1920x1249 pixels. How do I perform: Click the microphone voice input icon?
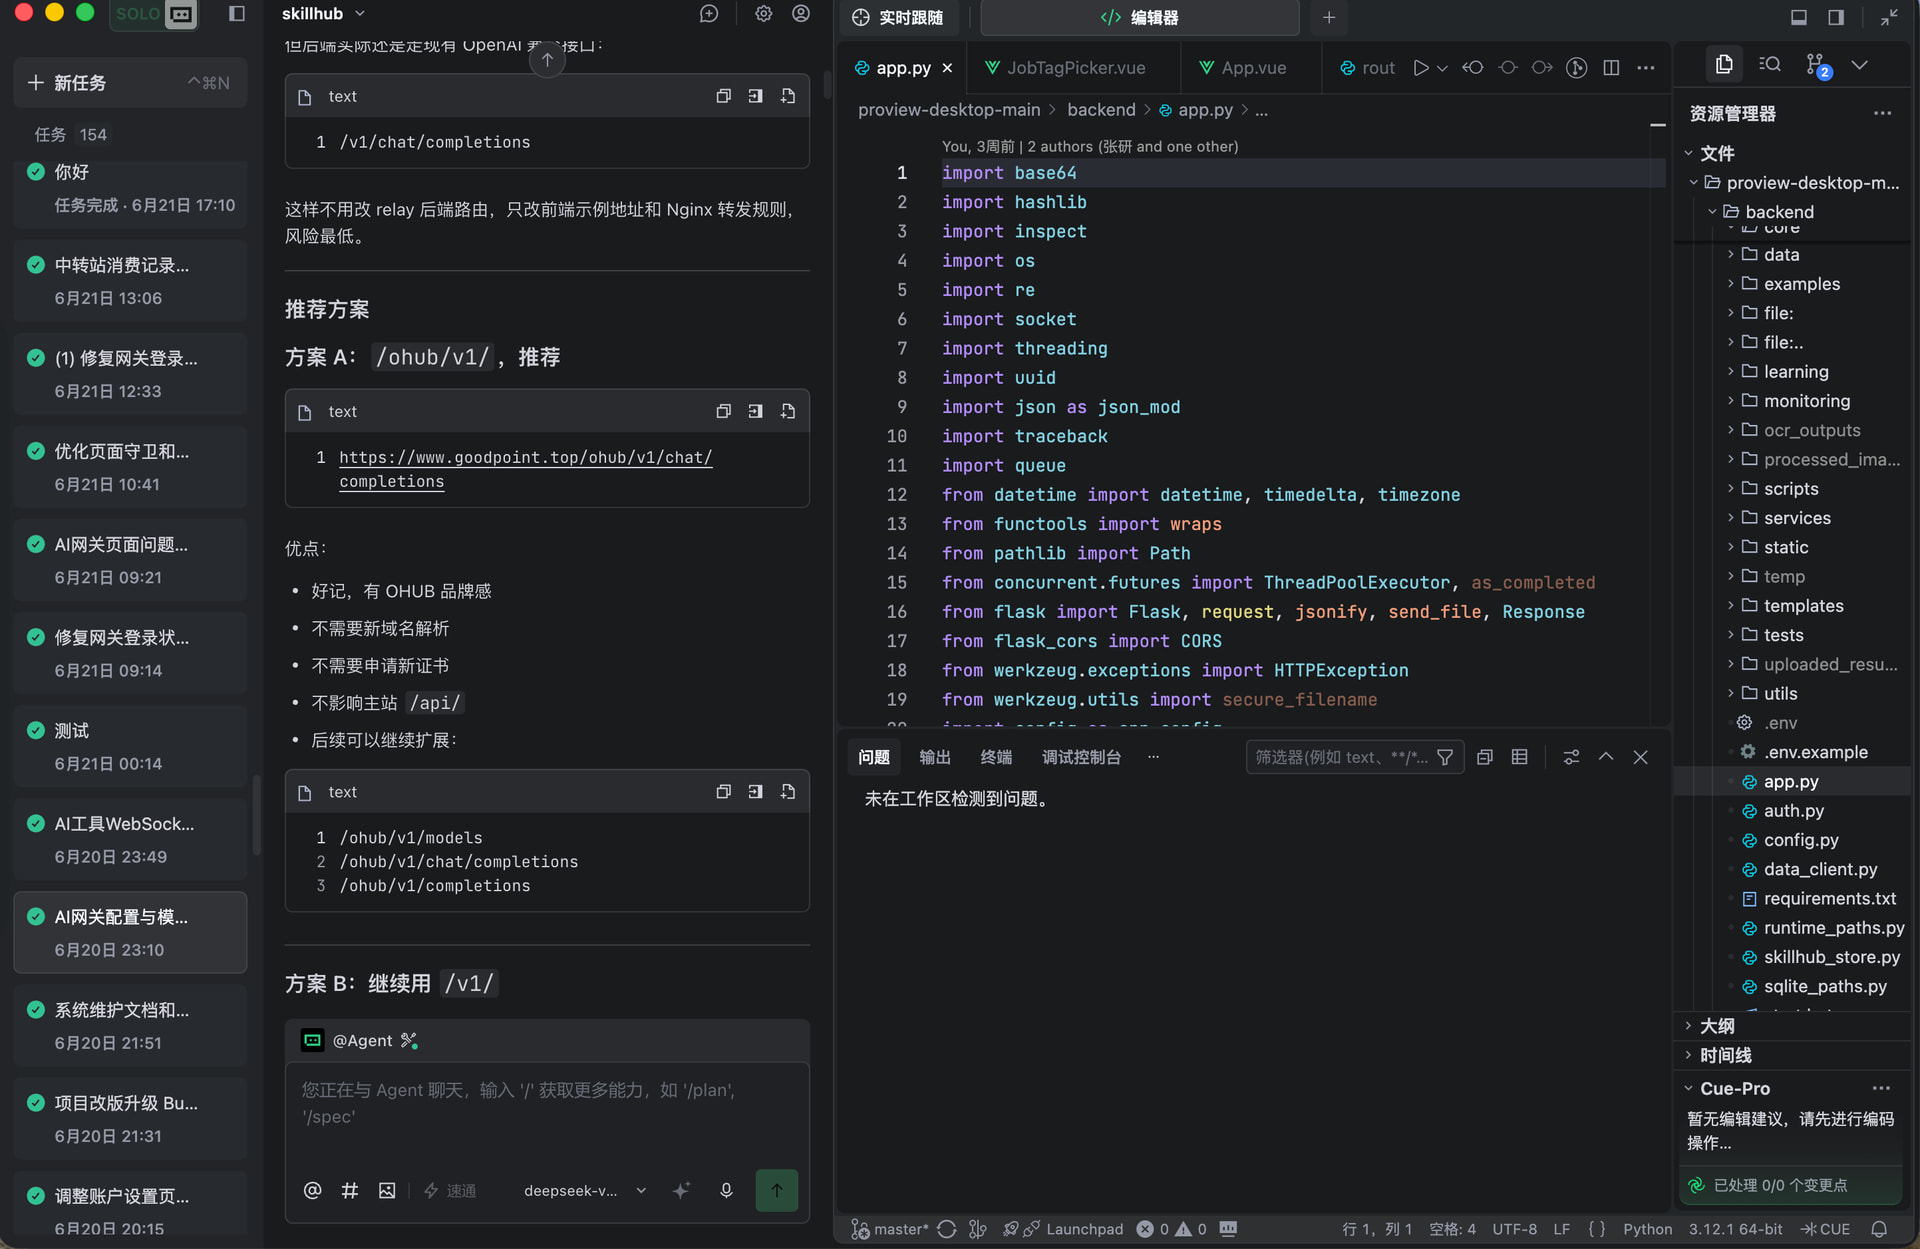726,1190
